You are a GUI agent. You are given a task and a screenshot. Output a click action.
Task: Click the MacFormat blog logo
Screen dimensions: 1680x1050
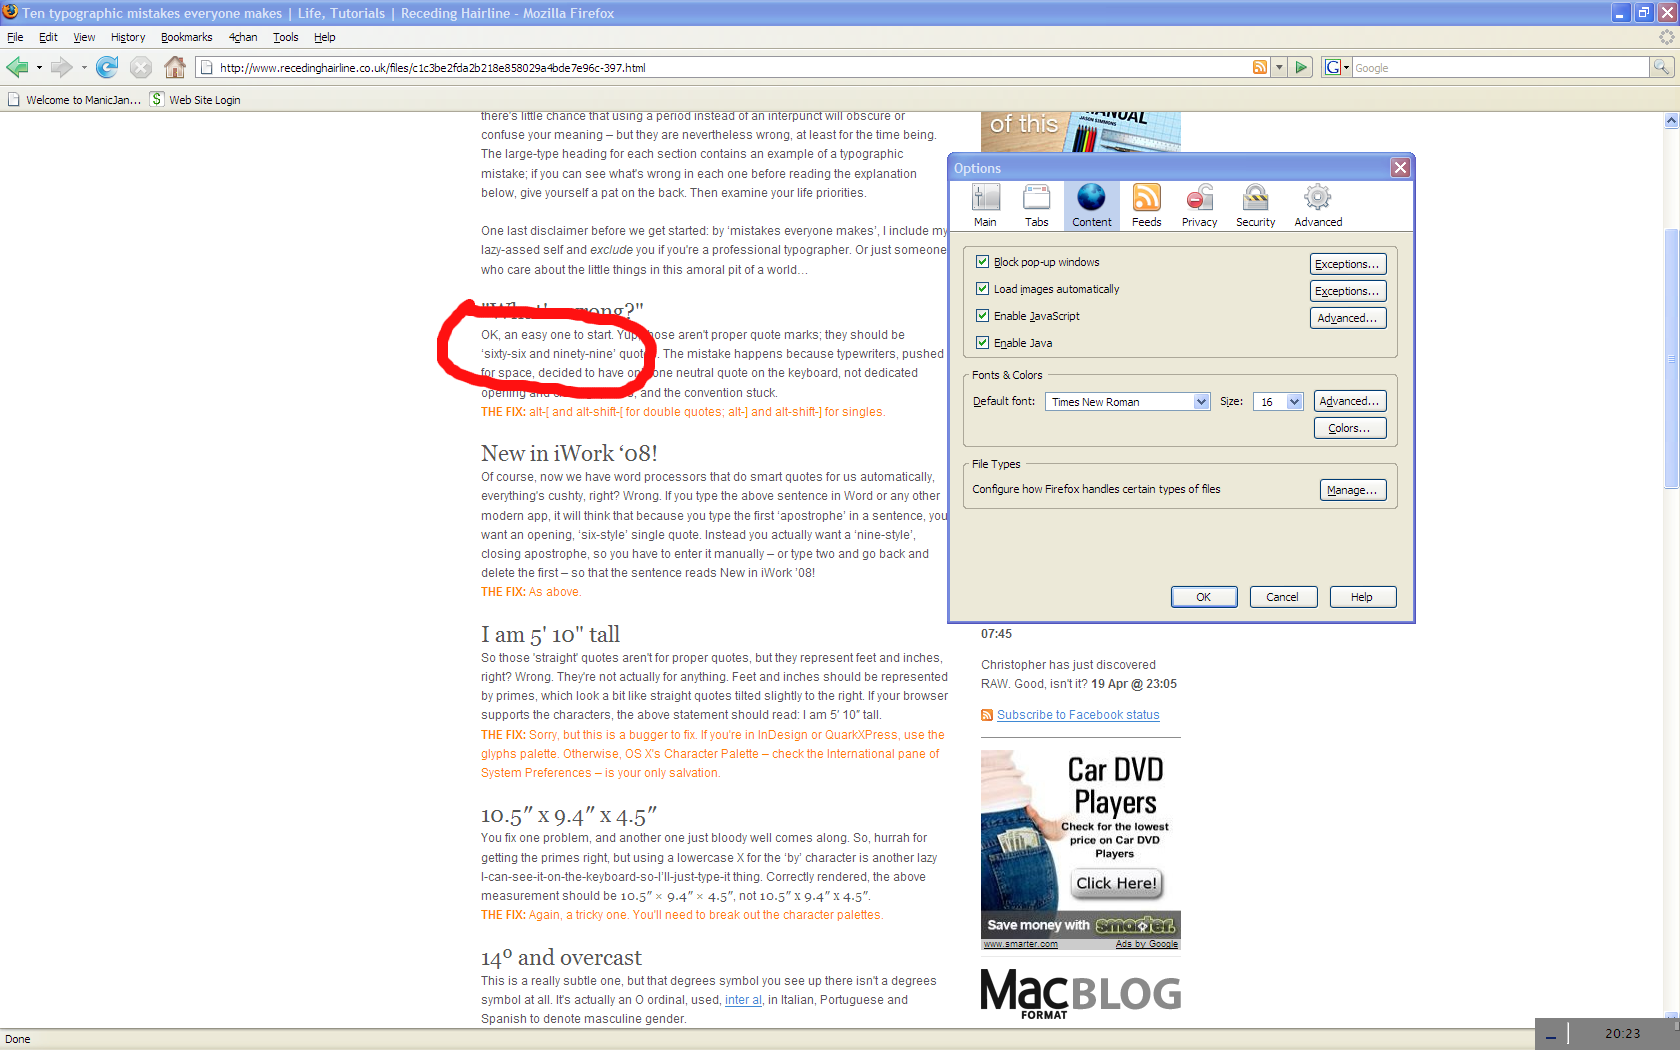coord(1081,994)
